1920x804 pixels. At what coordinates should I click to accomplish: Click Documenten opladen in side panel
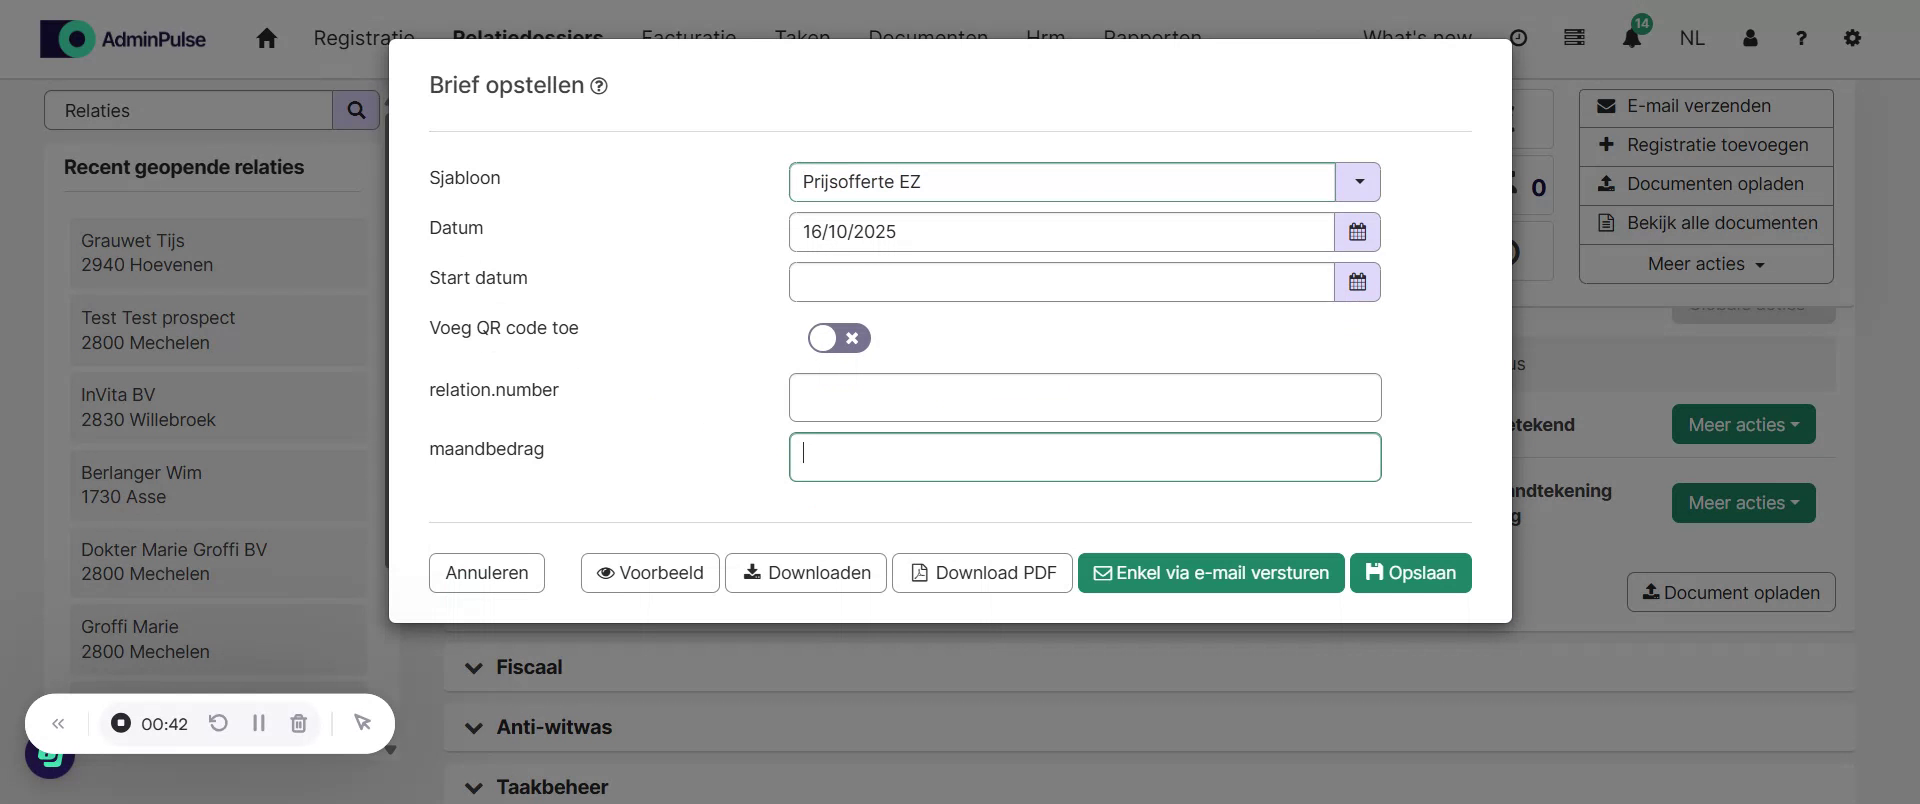pyautogui.click(x=1706, y=184)
